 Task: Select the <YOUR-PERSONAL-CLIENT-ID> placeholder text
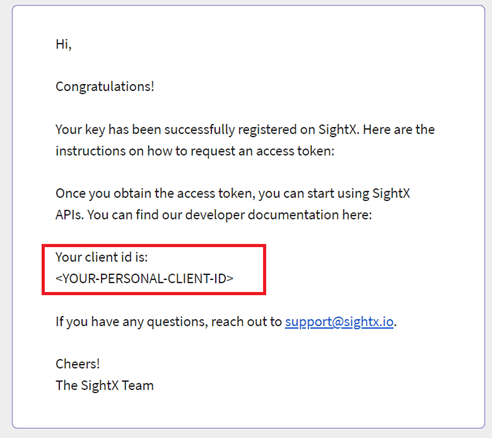pyautogui.click(x=144, y=278)
